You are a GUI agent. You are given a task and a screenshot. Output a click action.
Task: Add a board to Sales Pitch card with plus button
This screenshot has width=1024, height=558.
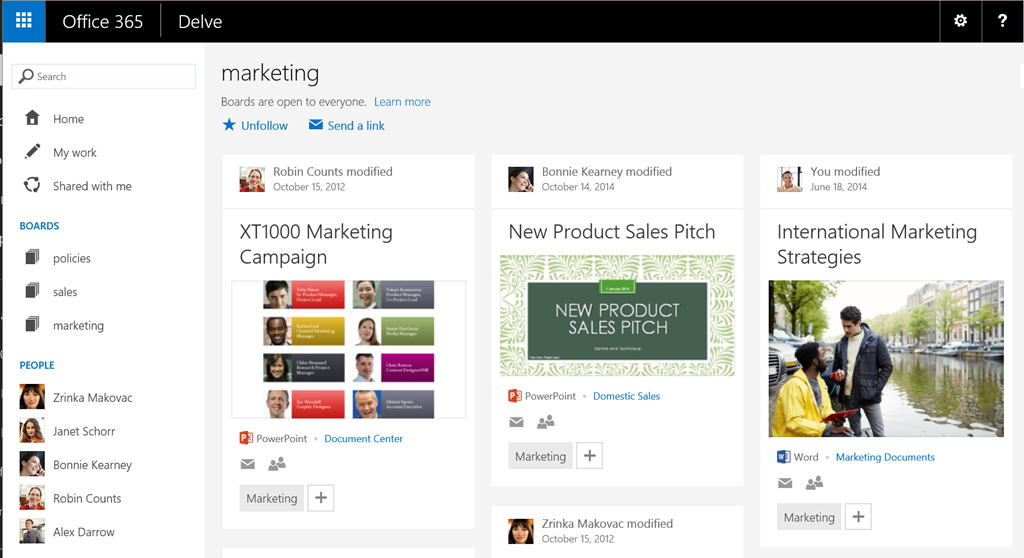click(589, 455)
